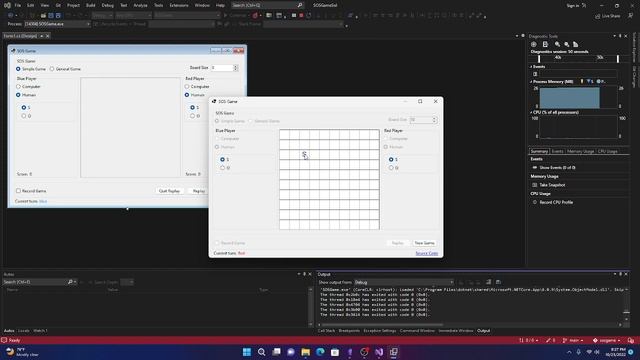Open File Explorer from the taskbar
640x360 pixels.
pos(305,352)
